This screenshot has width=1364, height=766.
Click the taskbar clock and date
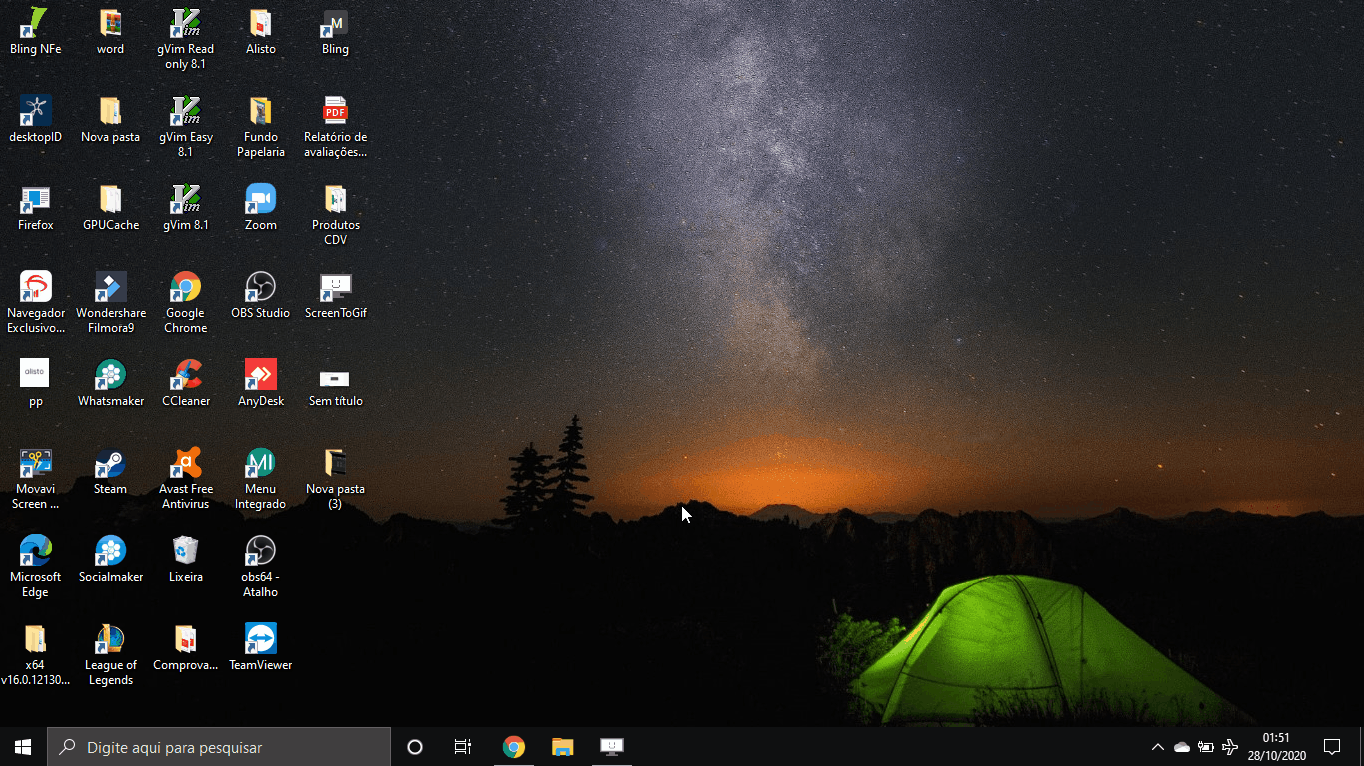point(1276,747)
